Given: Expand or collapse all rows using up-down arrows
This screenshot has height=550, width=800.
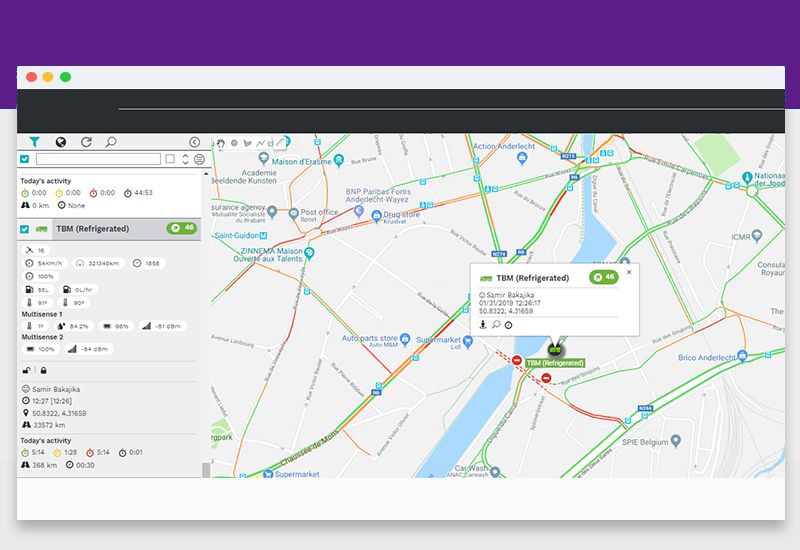Looking at the screenshot, I should (x=185, y=159).
